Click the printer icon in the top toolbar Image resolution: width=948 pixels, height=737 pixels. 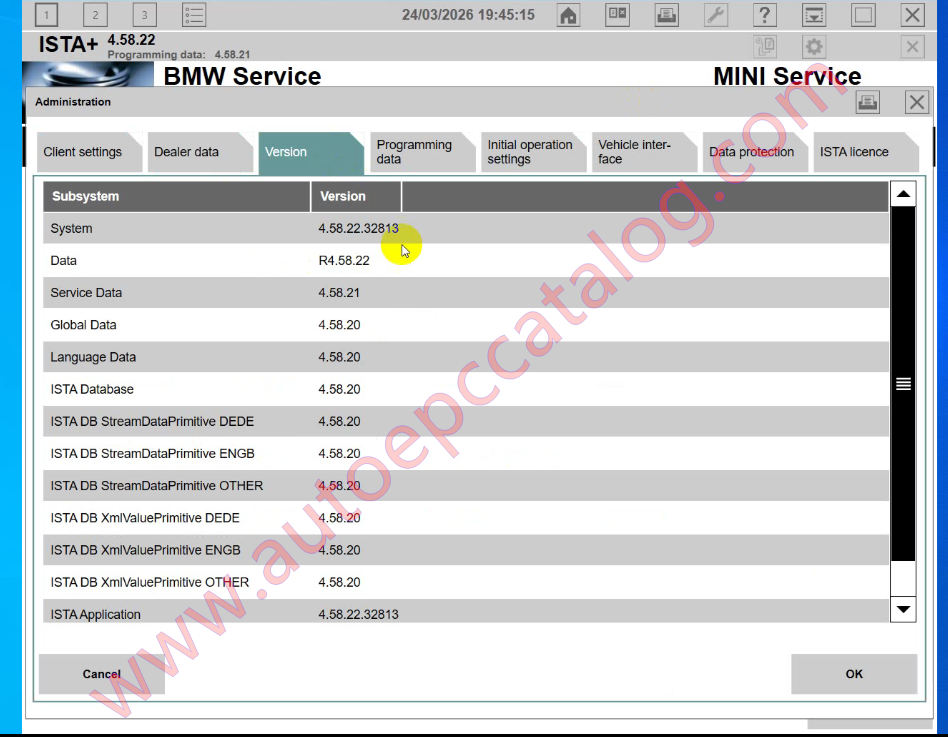click(666, 15)
